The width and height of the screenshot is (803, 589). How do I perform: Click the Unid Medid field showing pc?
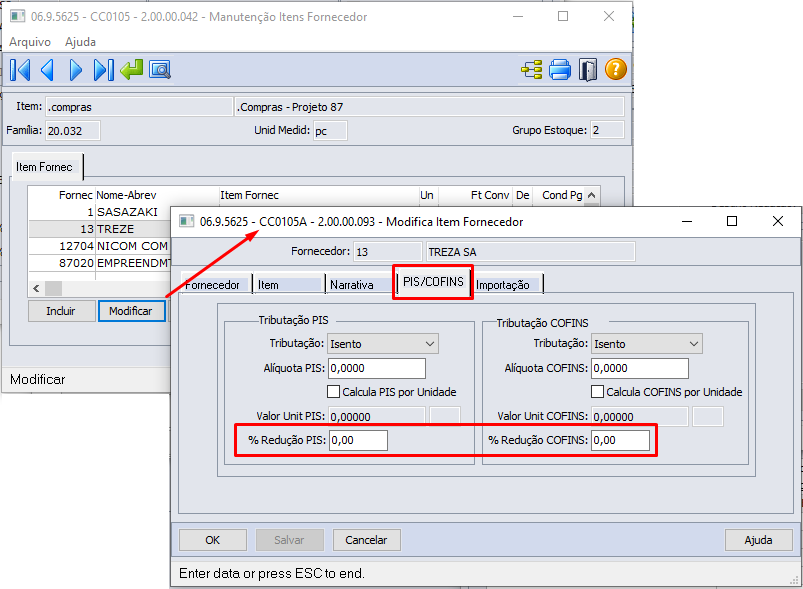point(330,131)
